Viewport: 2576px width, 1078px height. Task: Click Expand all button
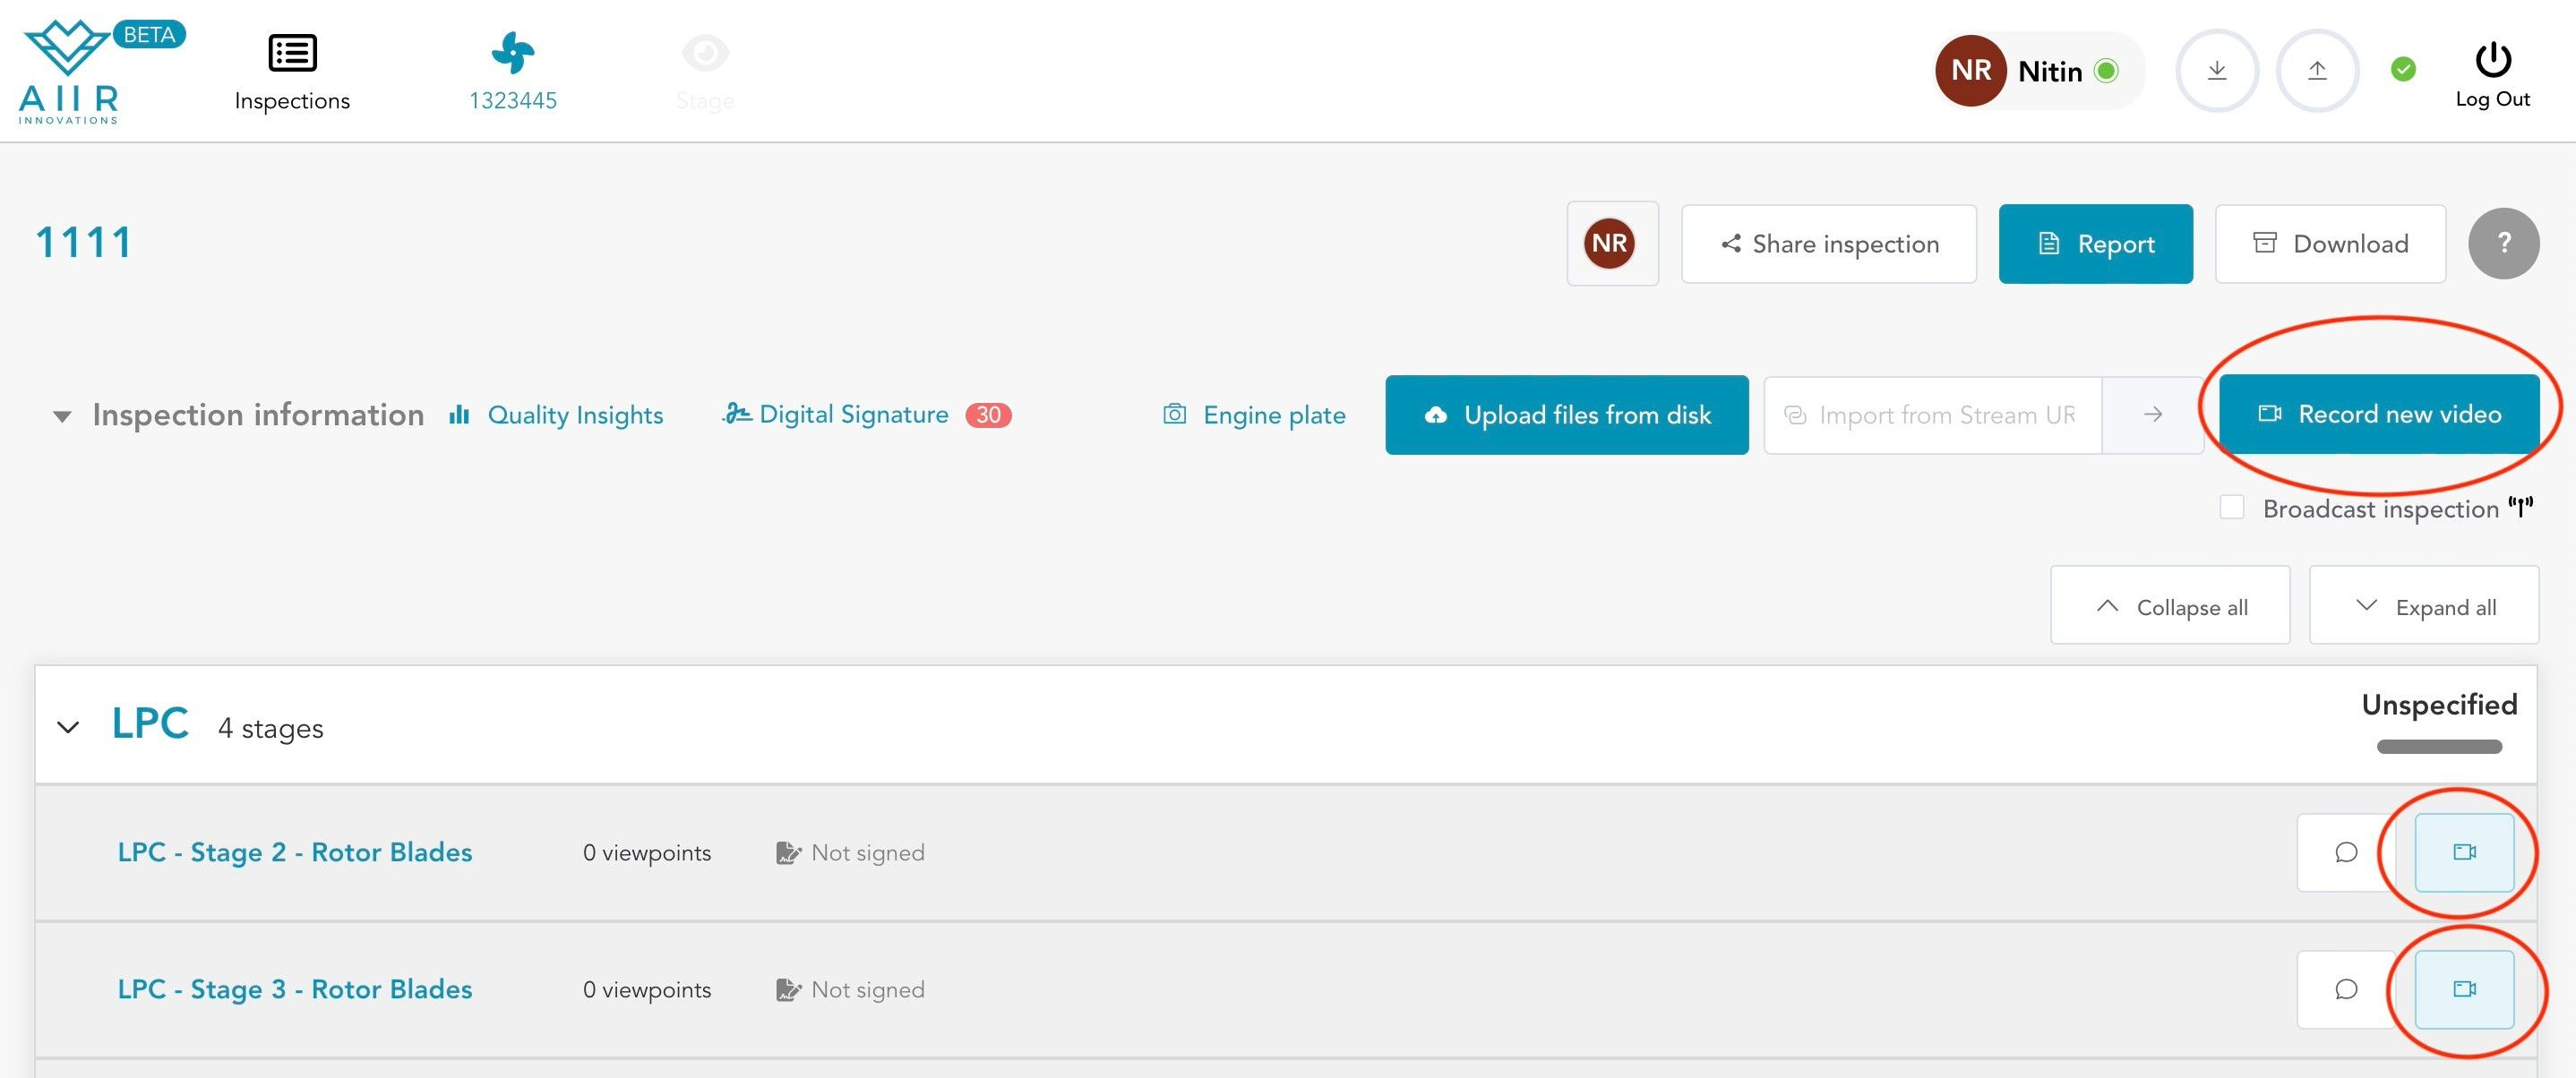(x=2424, y=606)
